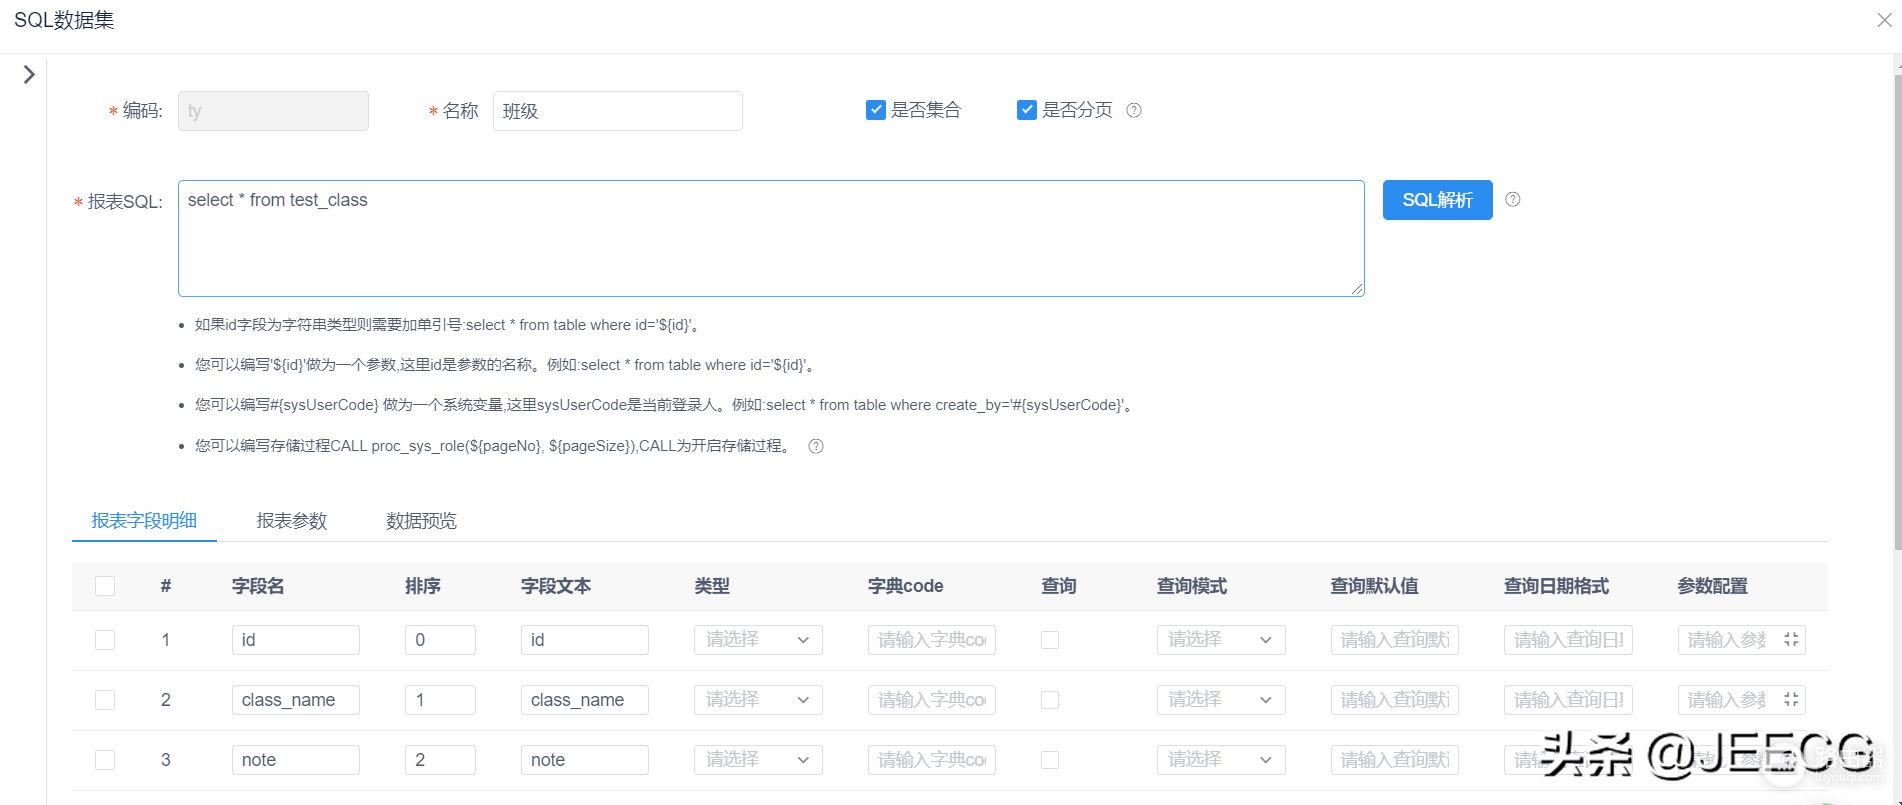Edit 排序 value 2 for note row

440,760
